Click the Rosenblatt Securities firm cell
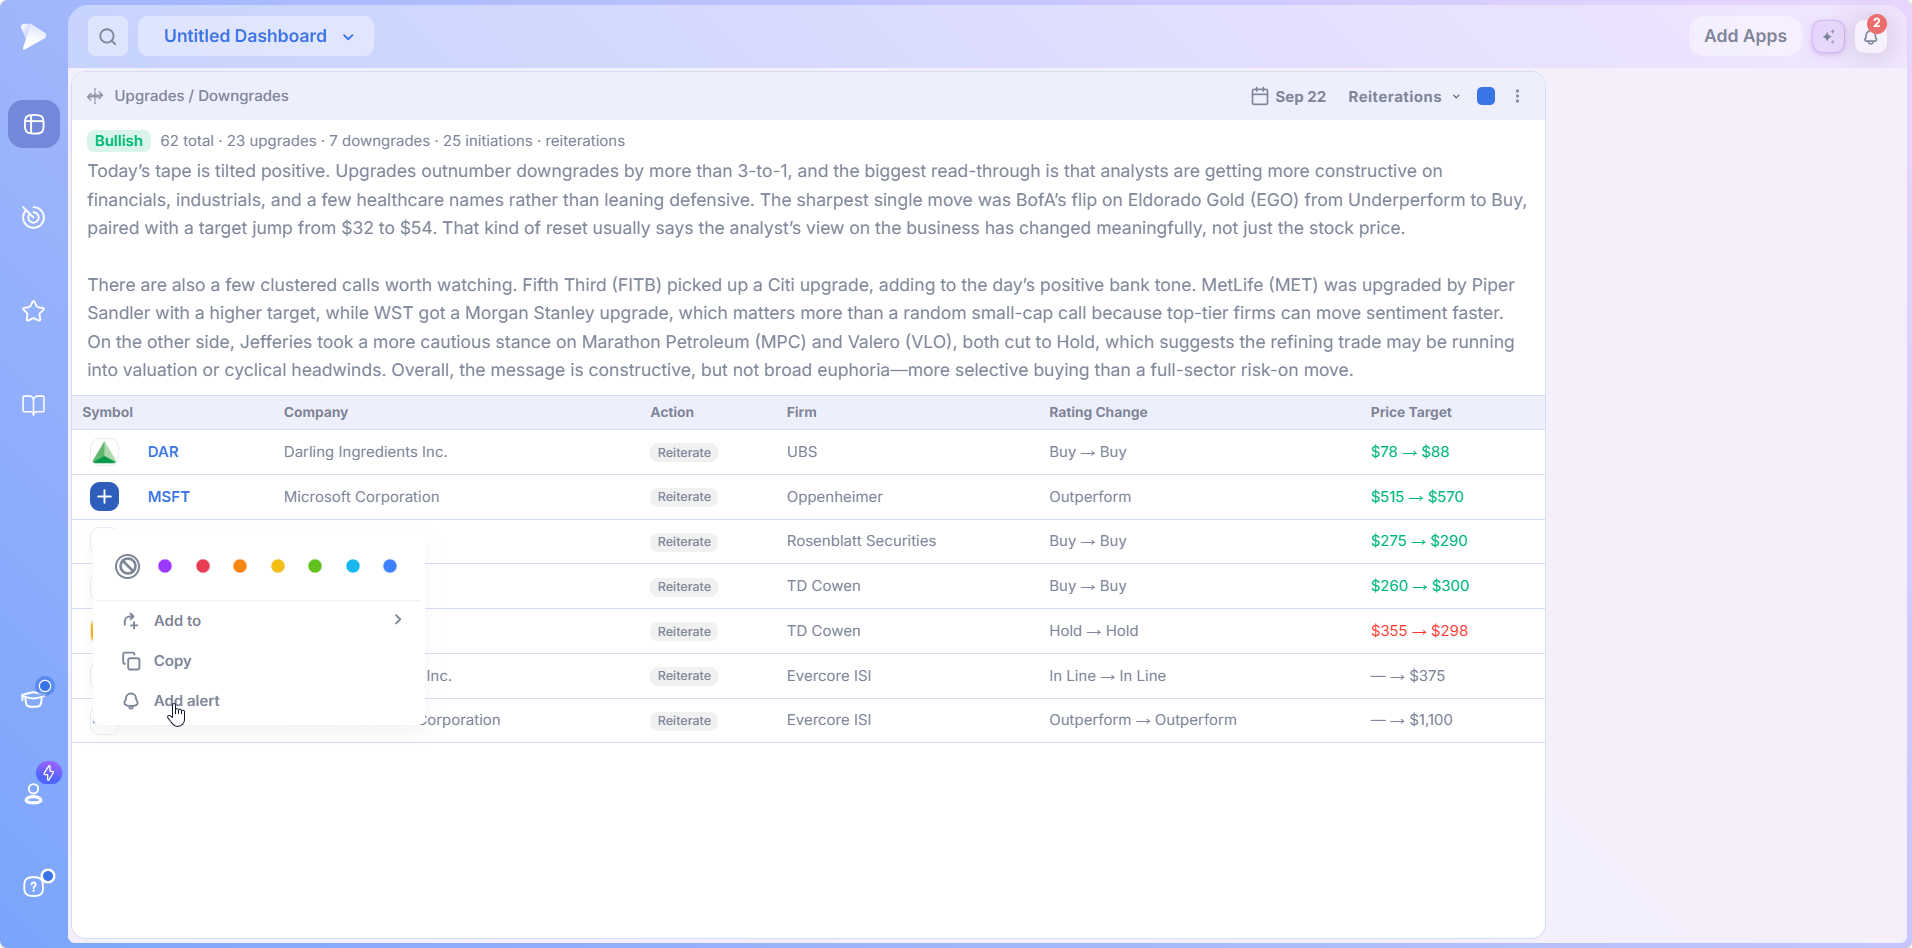 coord(861,541)
